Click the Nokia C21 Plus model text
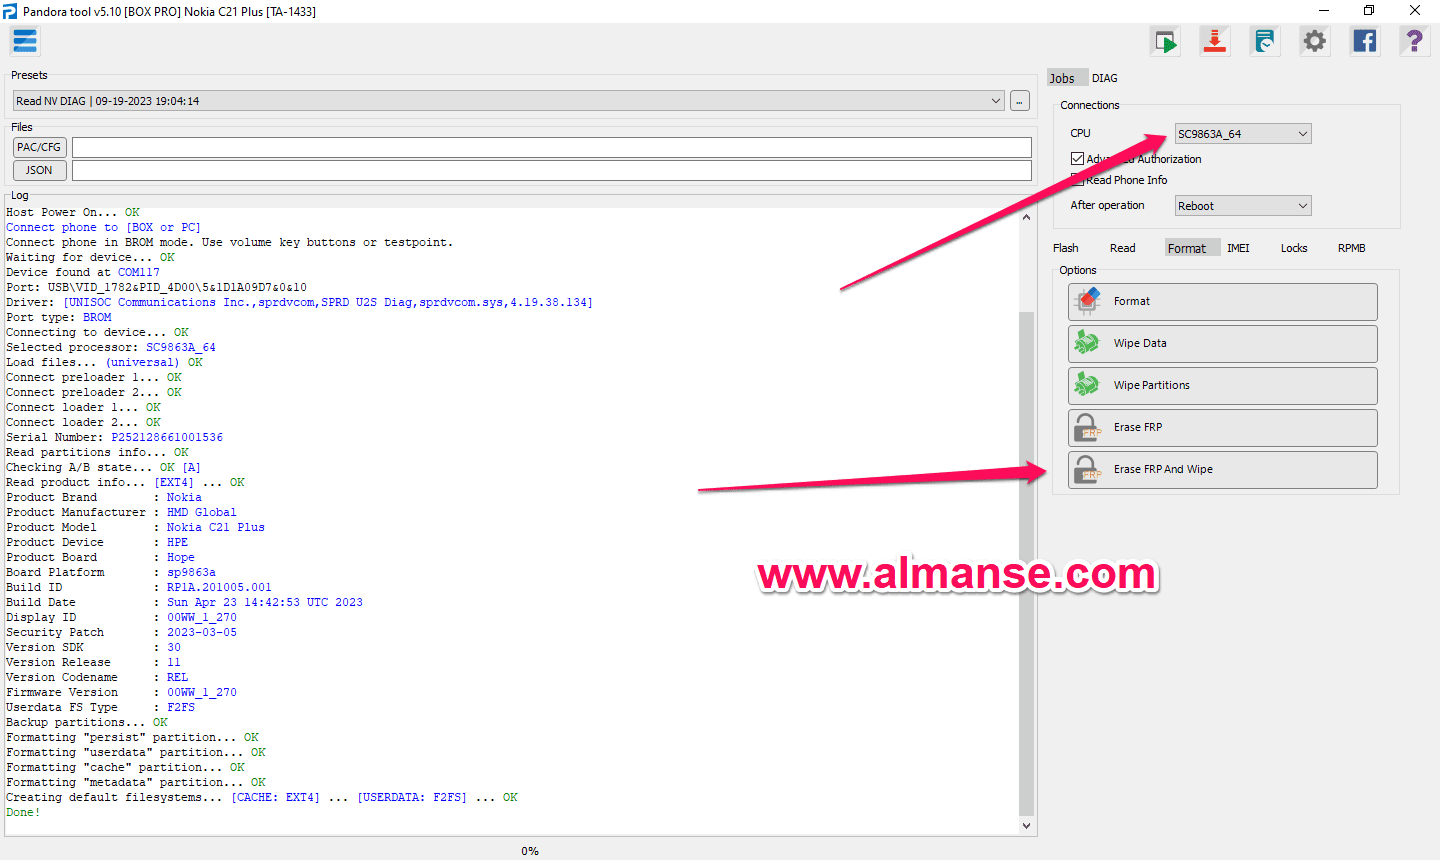The width and height of the screenshot is (1440, 860). click(x=216, y=527)
